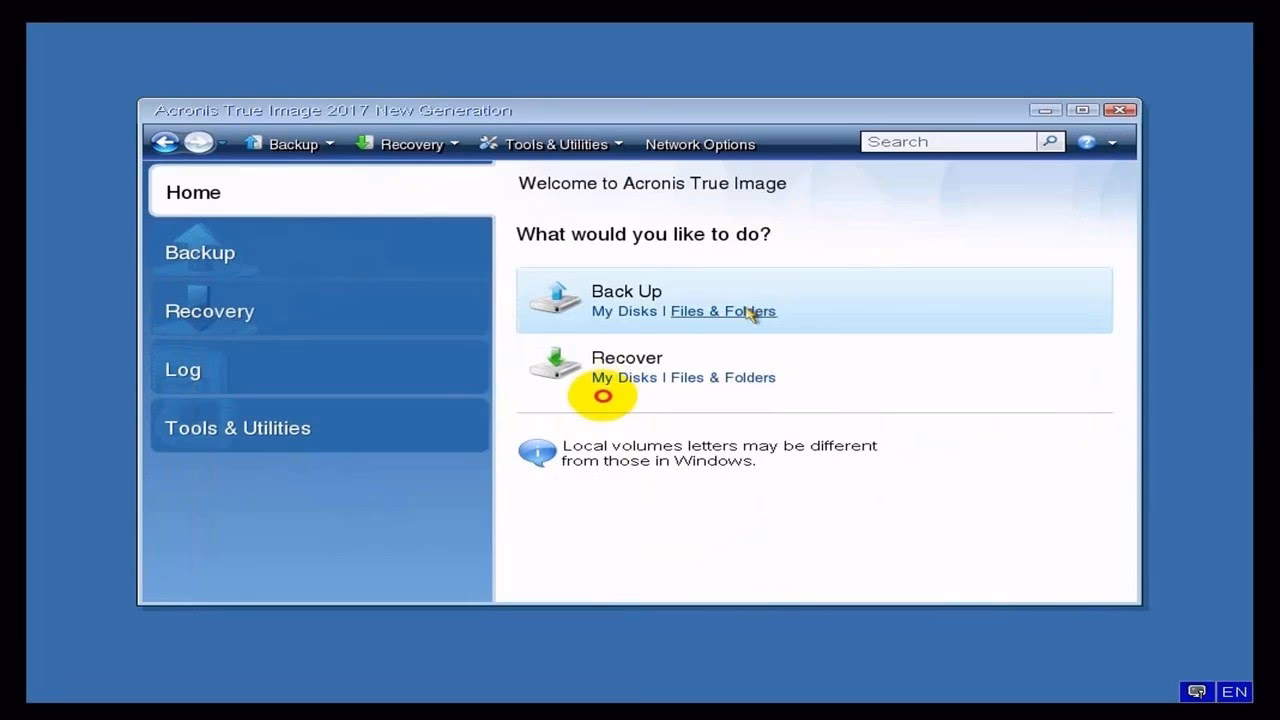Expand the dropdown arrow beside the help icon

1112,144
